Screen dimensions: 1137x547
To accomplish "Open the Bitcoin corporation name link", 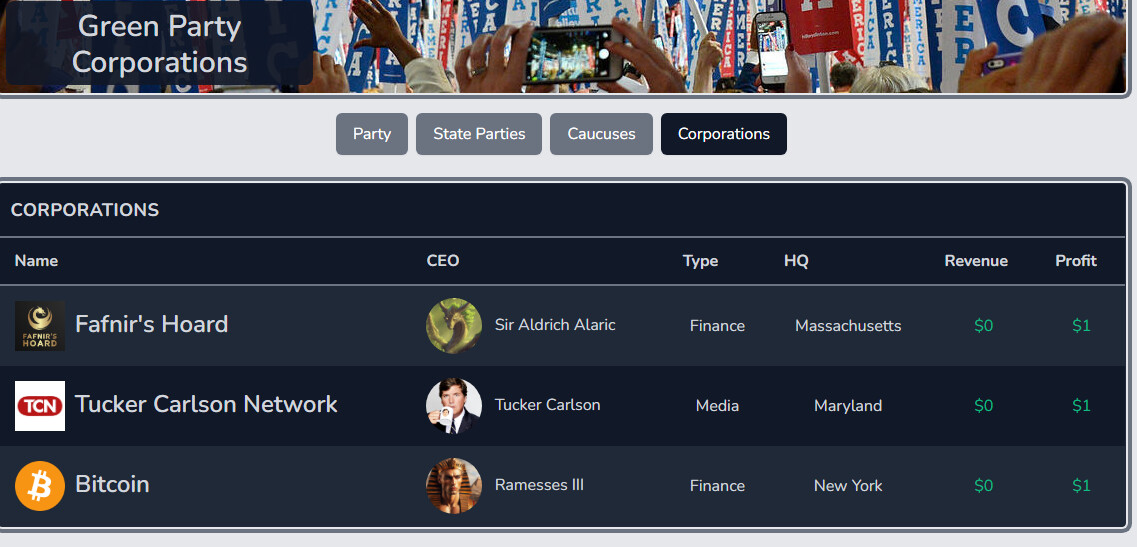I will click(x=112, y=484).
